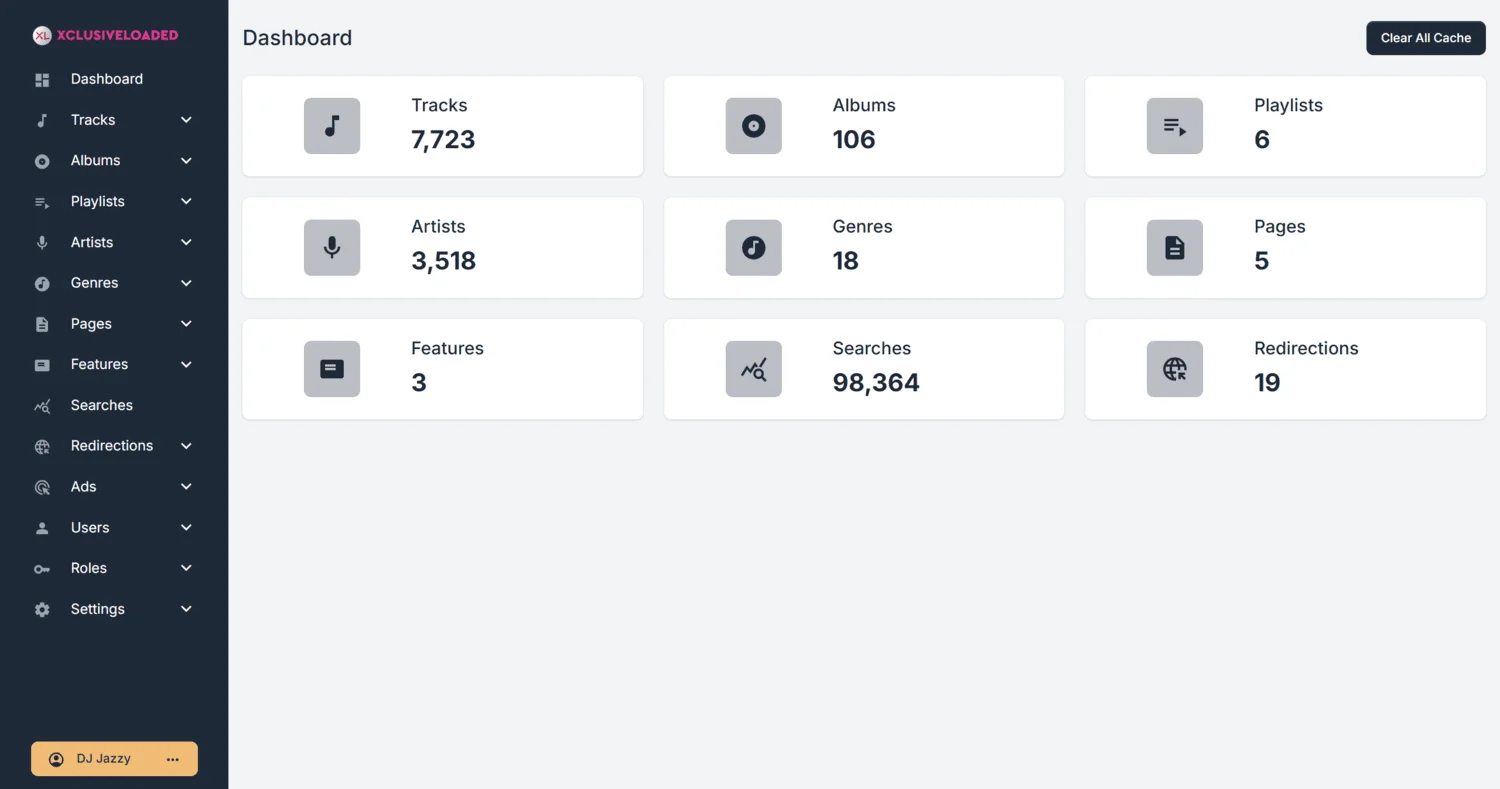Open the three-dots menu beside DJ Jazzy
The image size is (1500, 789).
(173, 759)
